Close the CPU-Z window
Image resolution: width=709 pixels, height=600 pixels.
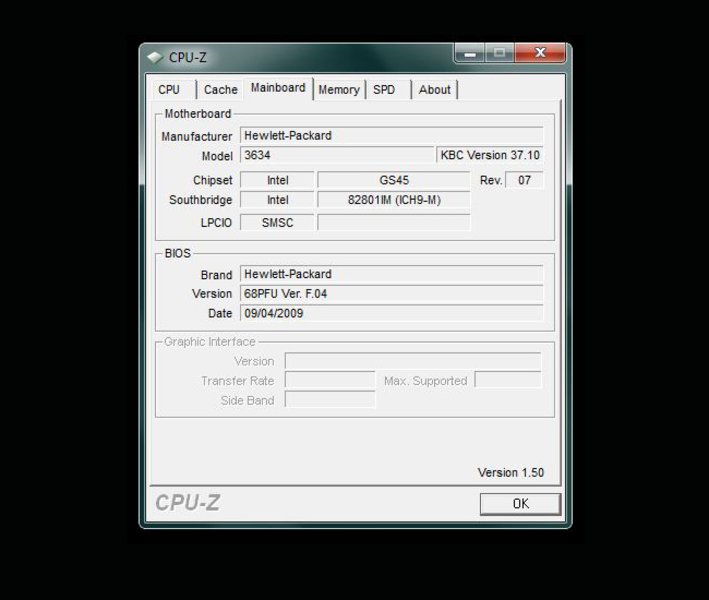[540, 53]
